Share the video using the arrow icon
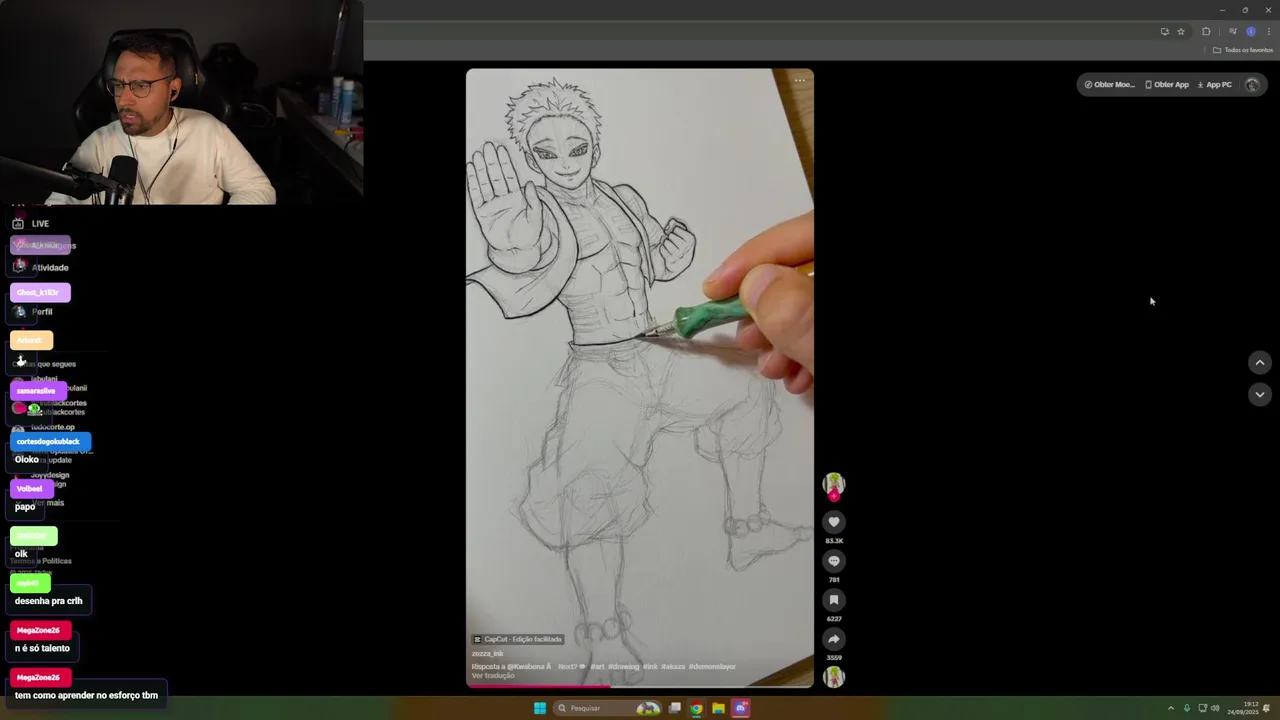 pyautogui.click(x=834, y=639)
